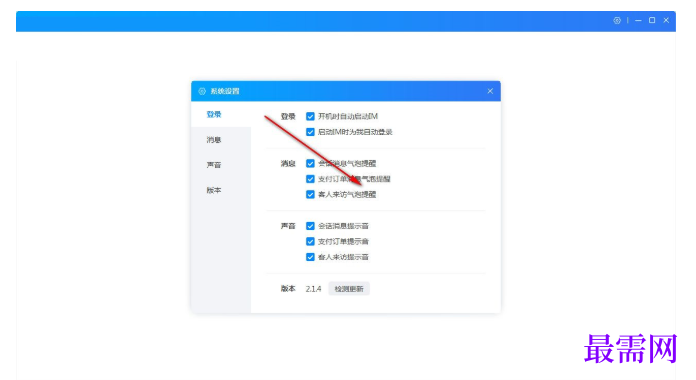Viewport: 696px width, 380px height.
Task: Uncheck 启动IM时为我自动登录
Action: (310, 132)
